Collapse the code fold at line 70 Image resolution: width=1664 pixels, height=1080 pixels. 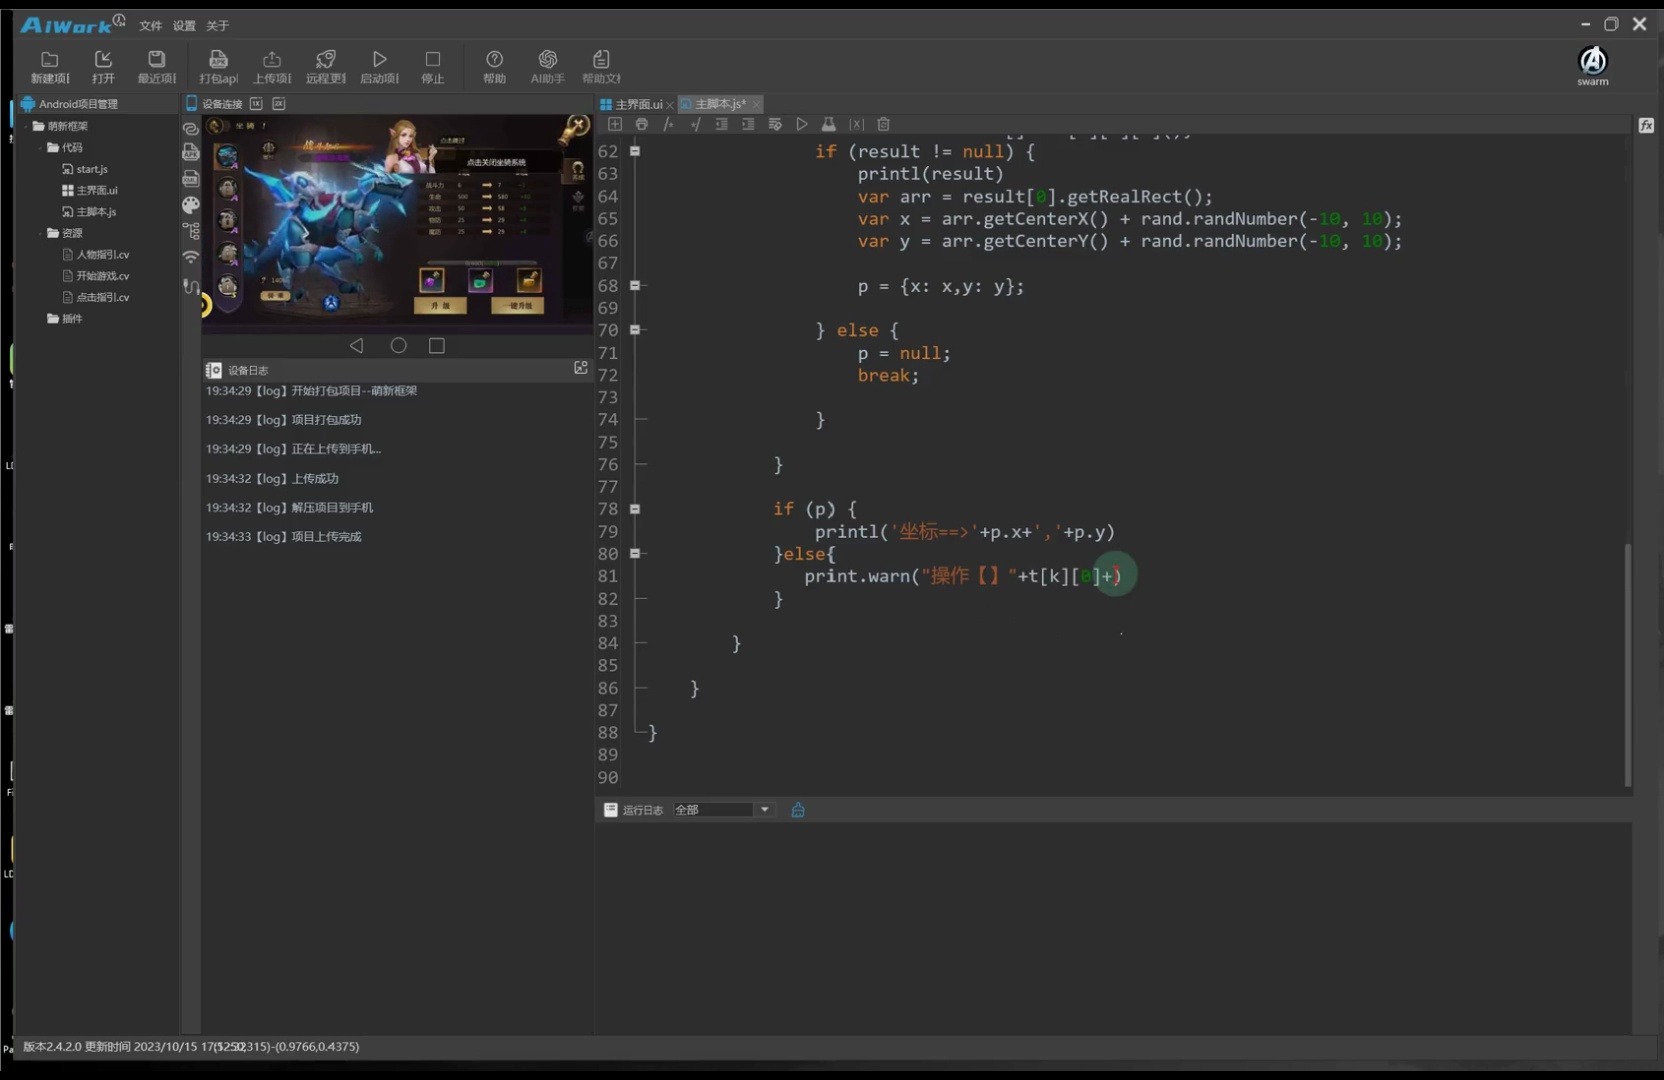point(634,330)
